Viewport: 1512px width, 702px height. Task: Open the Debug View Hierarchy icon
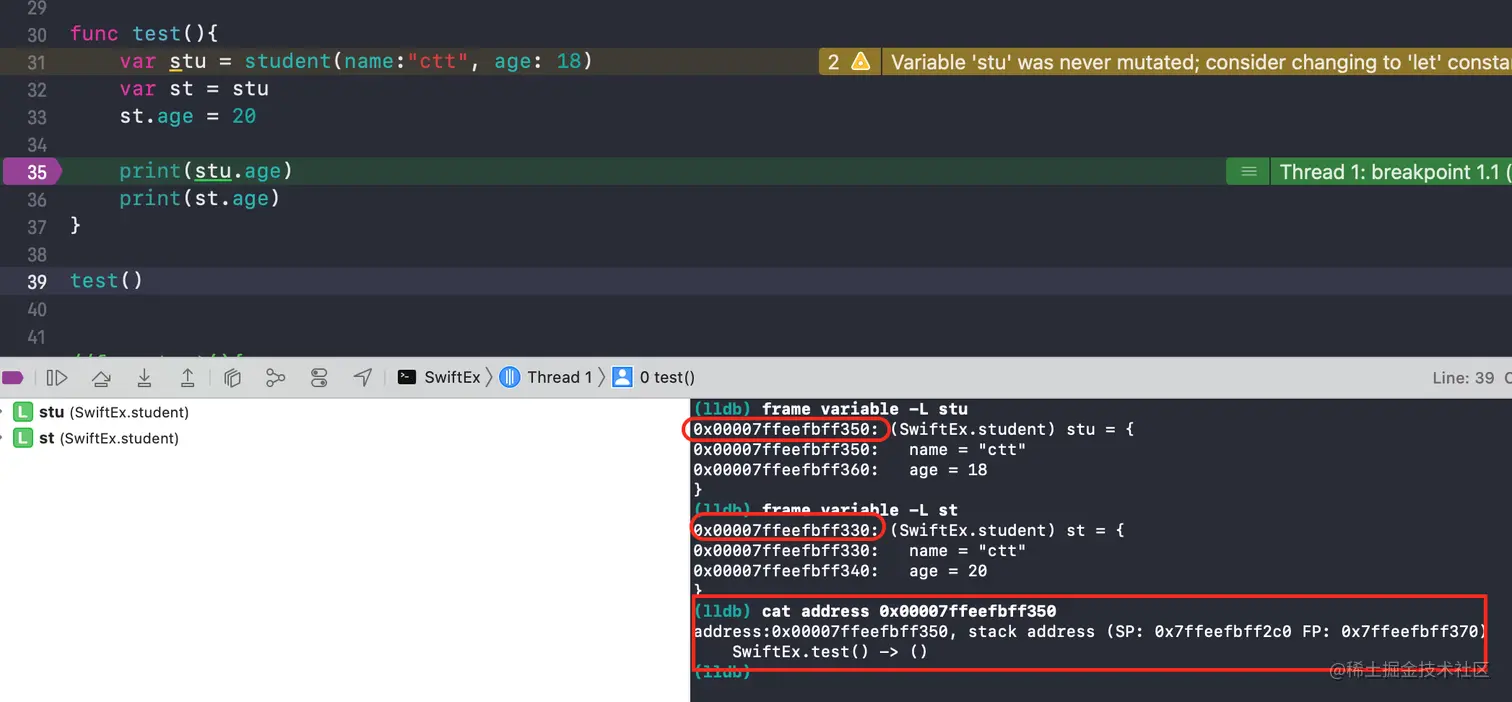point(232,377)
